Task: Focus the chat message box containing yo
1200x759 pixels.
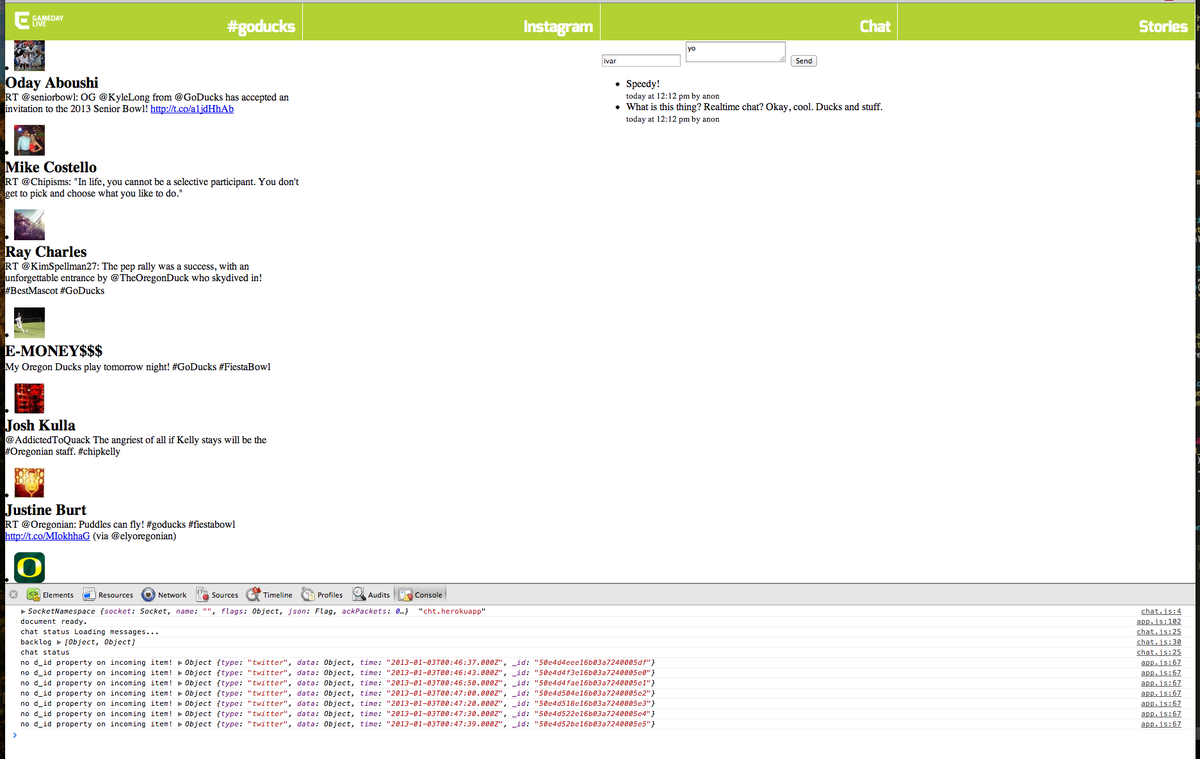Action: click(735, 52)
